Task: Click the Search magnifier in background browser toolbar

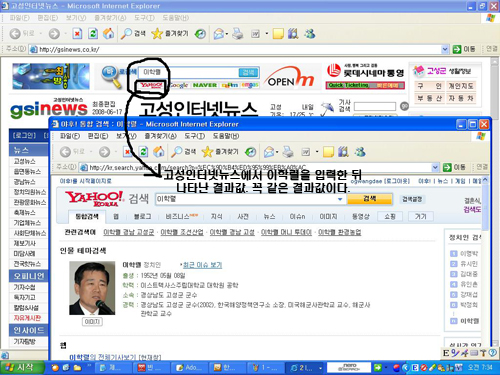Action: pyautogui.click(x=126, y=34)
